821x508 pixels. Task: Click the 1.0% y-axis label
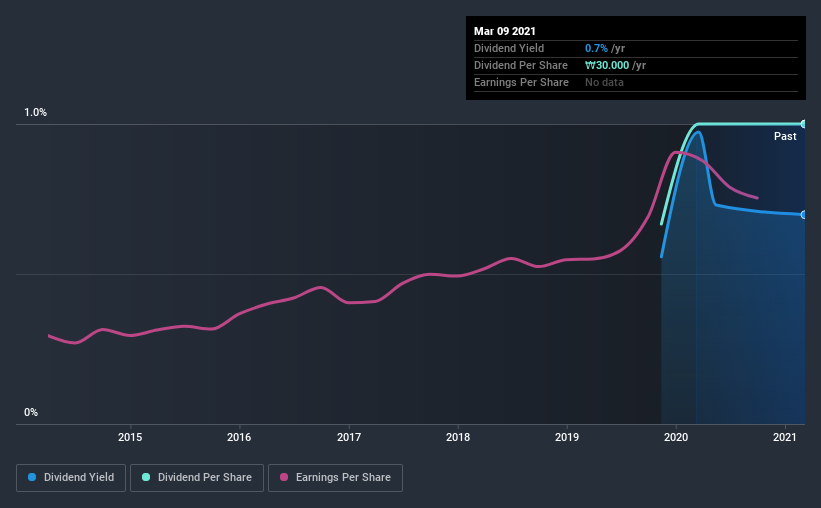35,113
